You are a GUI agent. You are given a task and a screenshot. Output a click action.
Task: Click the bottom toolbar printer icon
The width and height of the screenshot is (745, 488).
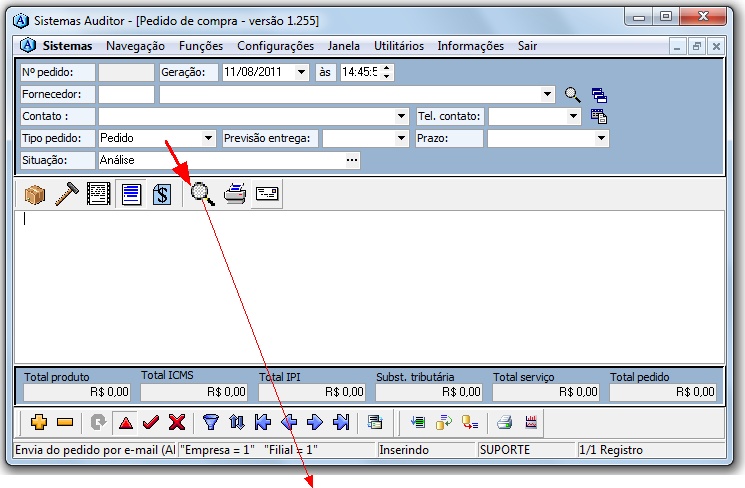505,422
